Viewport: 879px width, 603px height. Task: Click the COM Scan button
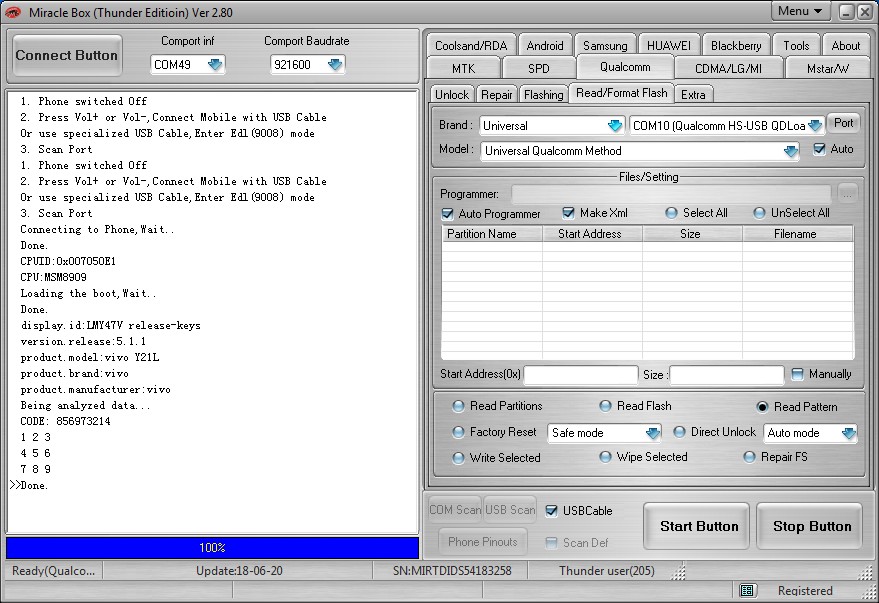[x=455, y=510]
